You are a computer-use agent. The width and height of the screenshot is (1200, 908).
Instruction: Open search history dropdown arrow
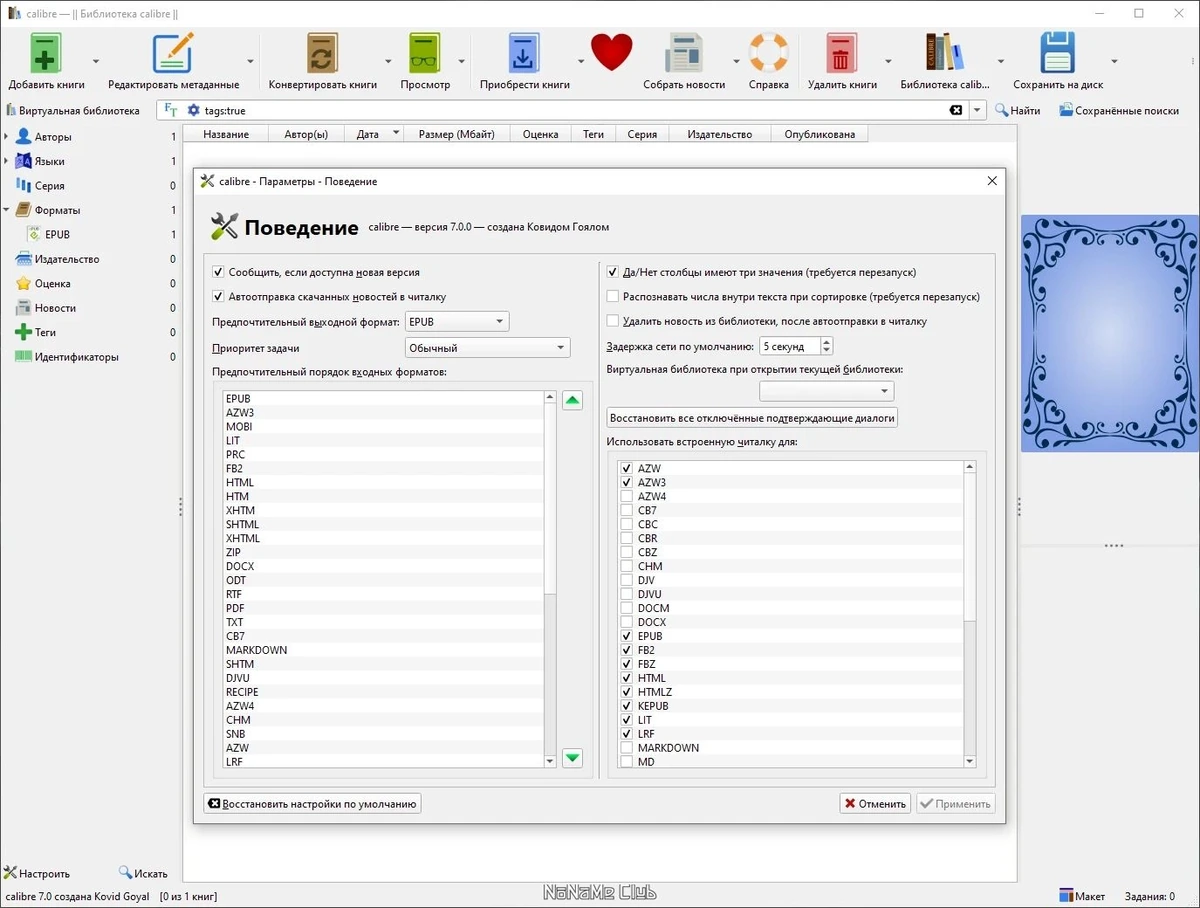978,111
